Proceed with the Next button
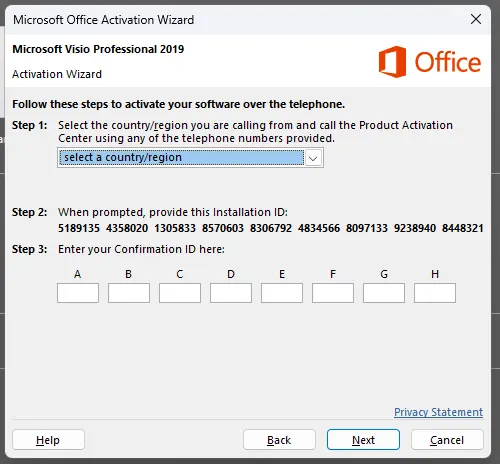This screenshot has width=500, height=464. (363, 440)
